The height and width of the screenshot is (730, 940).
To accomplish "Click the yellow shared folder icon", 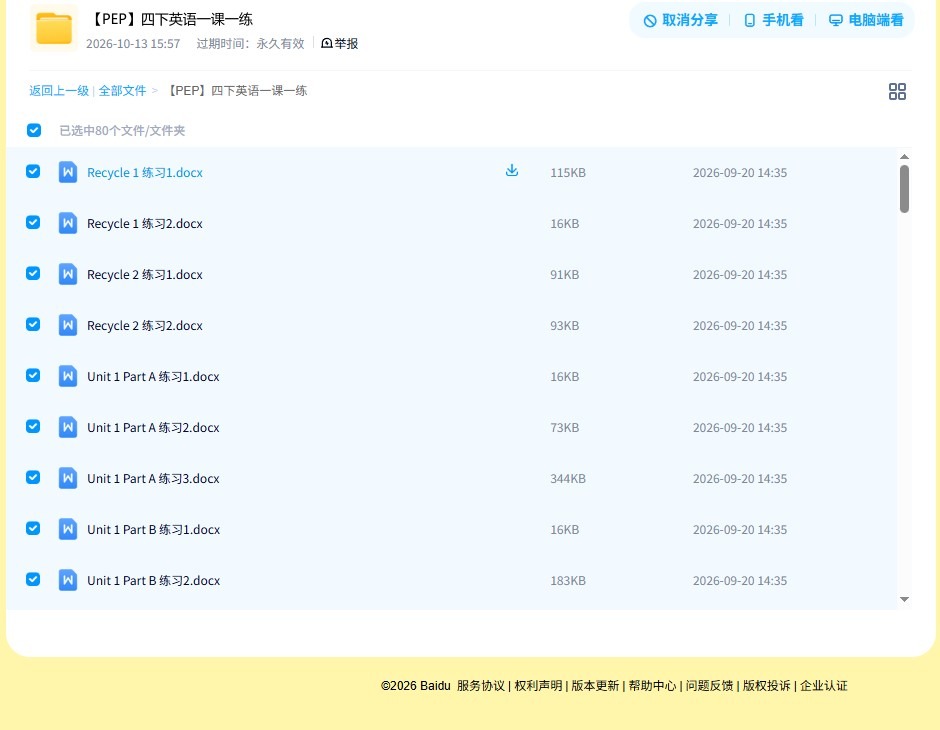I will (54, 28).
